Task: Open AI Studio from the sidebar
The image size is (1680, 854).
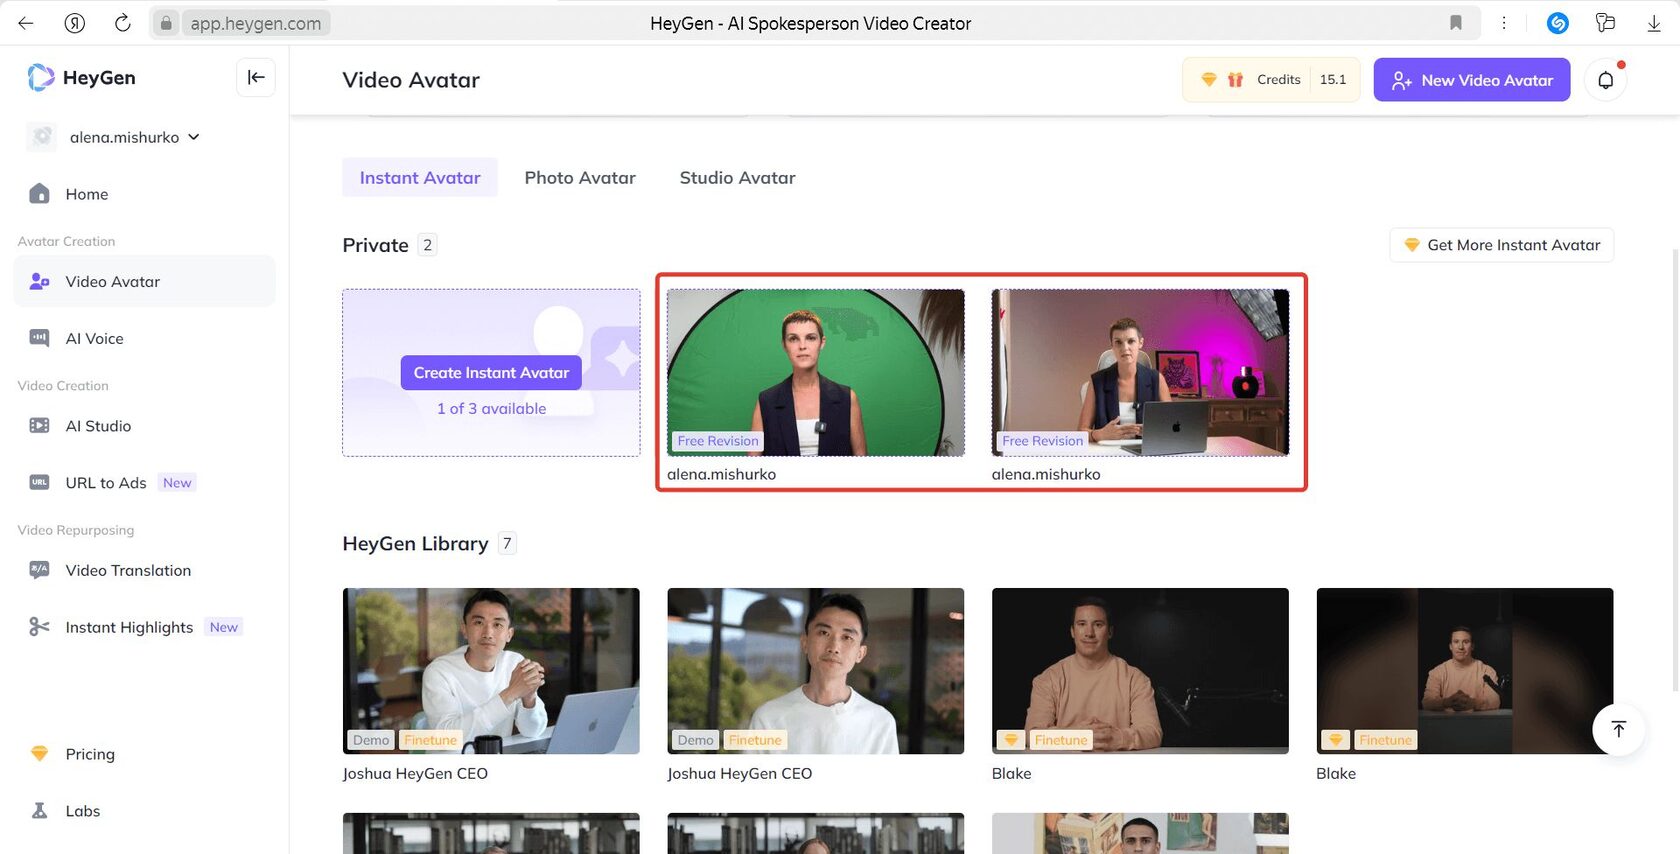Action: [144, 426]
